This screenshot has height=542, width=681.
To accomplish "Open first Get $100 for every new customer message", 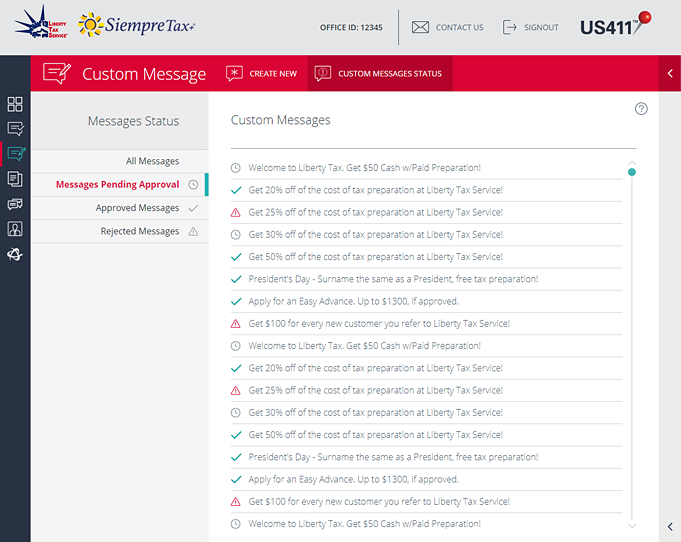I will coord(426,324).
